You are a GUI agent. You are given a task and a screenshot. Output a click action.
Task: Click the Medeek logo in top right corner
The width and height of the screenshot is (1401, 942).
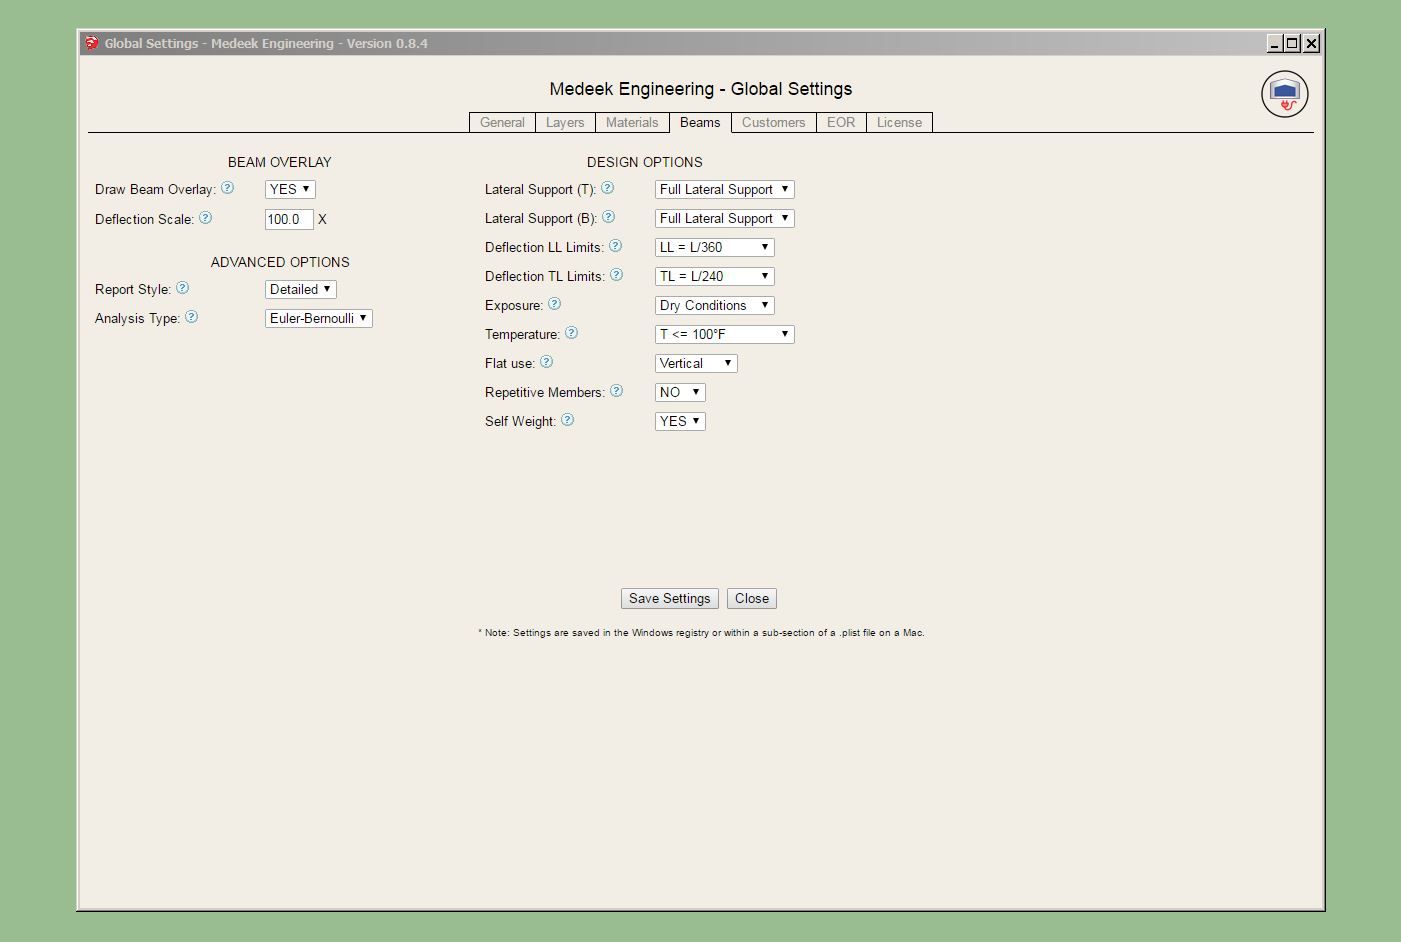1284,95
